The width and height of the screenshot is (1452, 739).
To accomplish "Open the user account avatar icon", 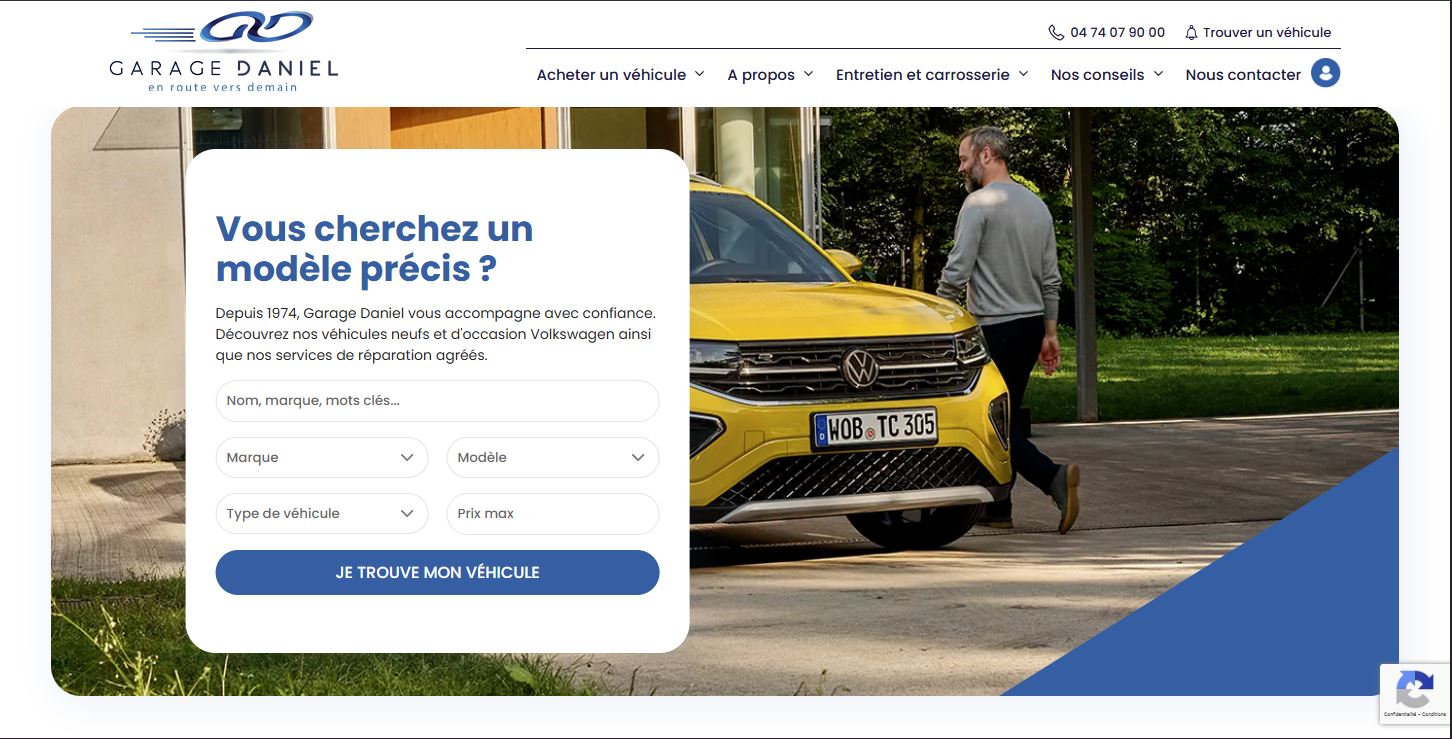I will tap(1325, 73).
